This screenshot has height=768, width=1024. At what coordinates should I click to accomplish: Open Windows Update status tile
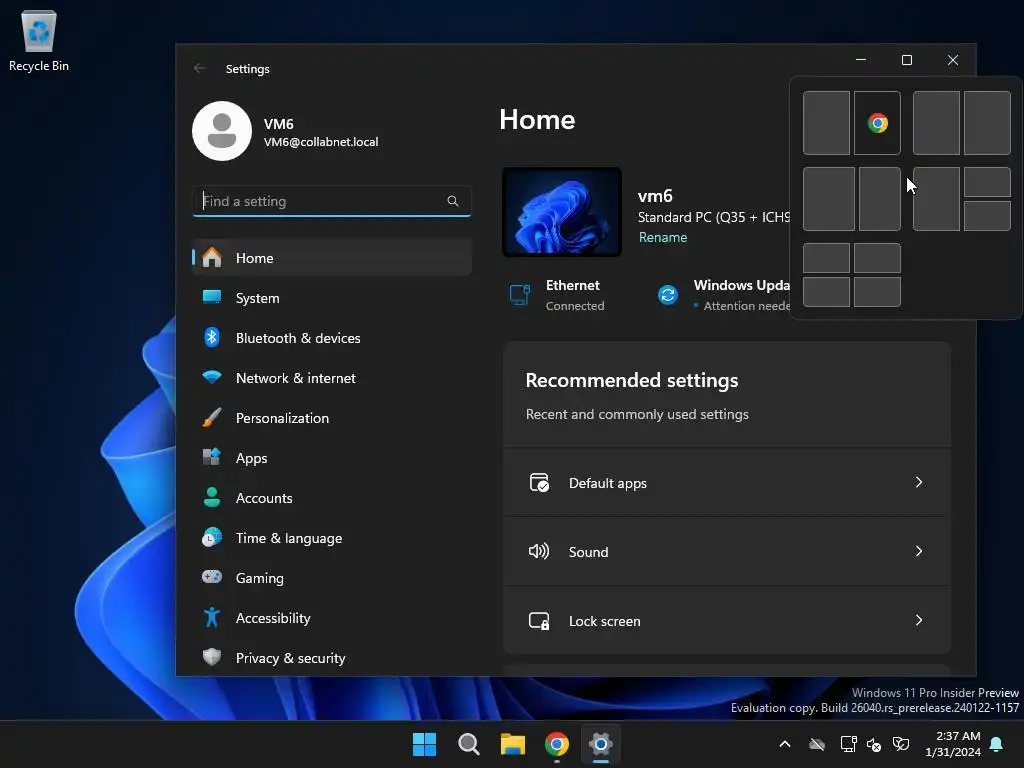tap(722, 295)
